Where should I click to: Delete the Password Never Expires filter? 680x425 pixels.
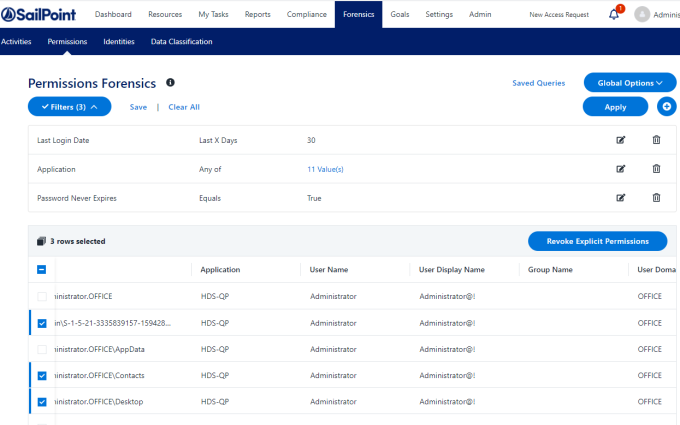656,198
